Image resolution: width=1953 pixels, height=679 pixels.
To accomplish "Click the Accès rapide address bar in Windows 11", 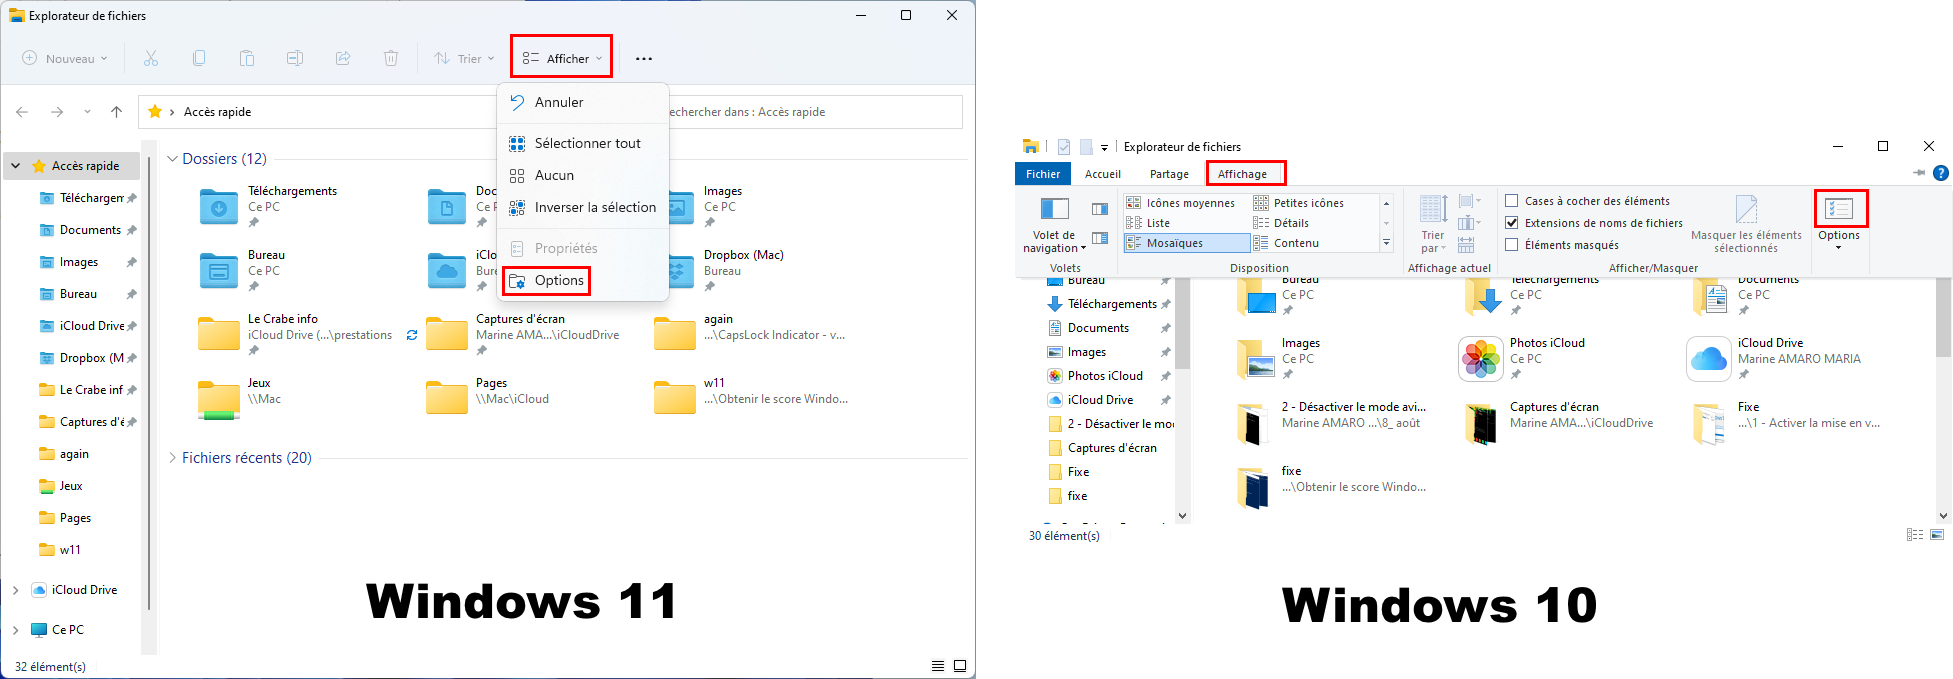I will pyautogui.click(x=318, y=112).
